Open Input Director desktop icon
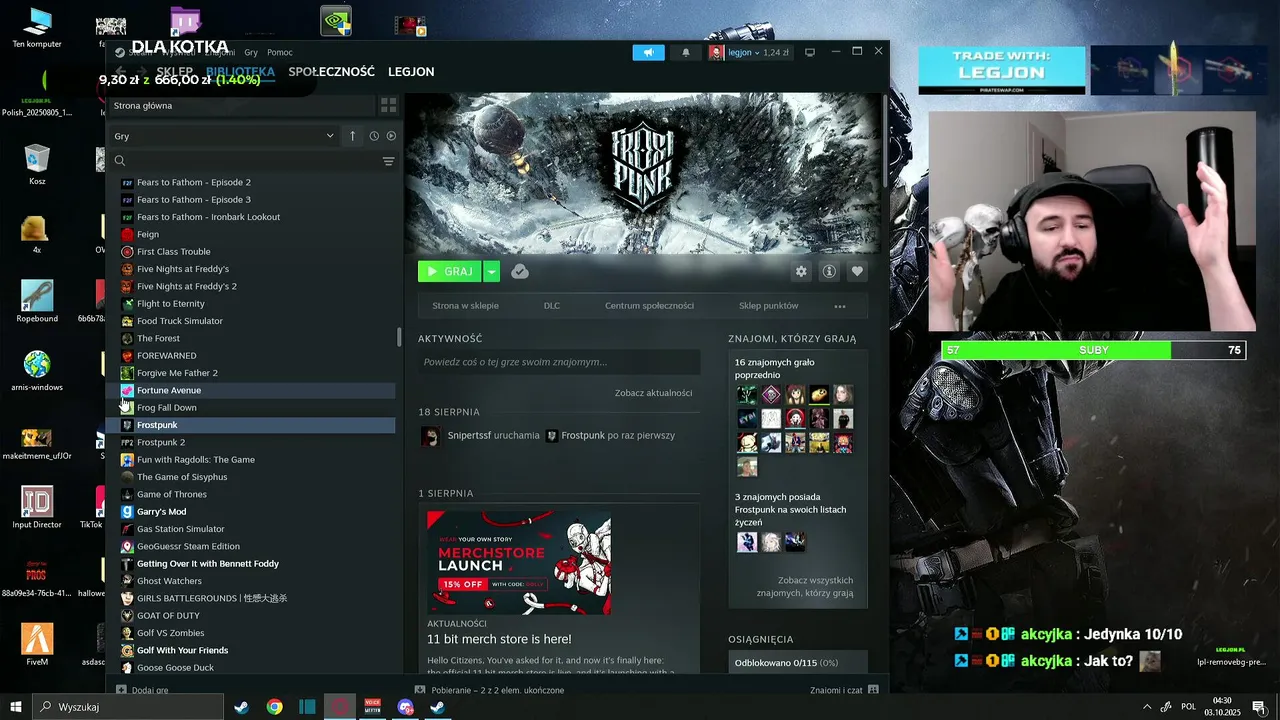Viewport: 1280px width, 720px height. tap(37, 508)
